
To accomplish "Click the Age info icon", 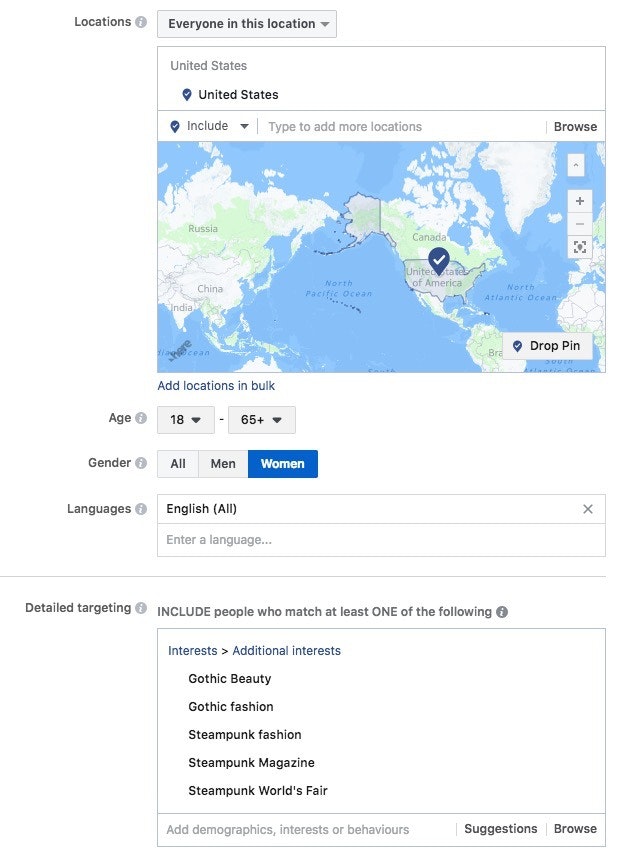I will tap(141, 418).
